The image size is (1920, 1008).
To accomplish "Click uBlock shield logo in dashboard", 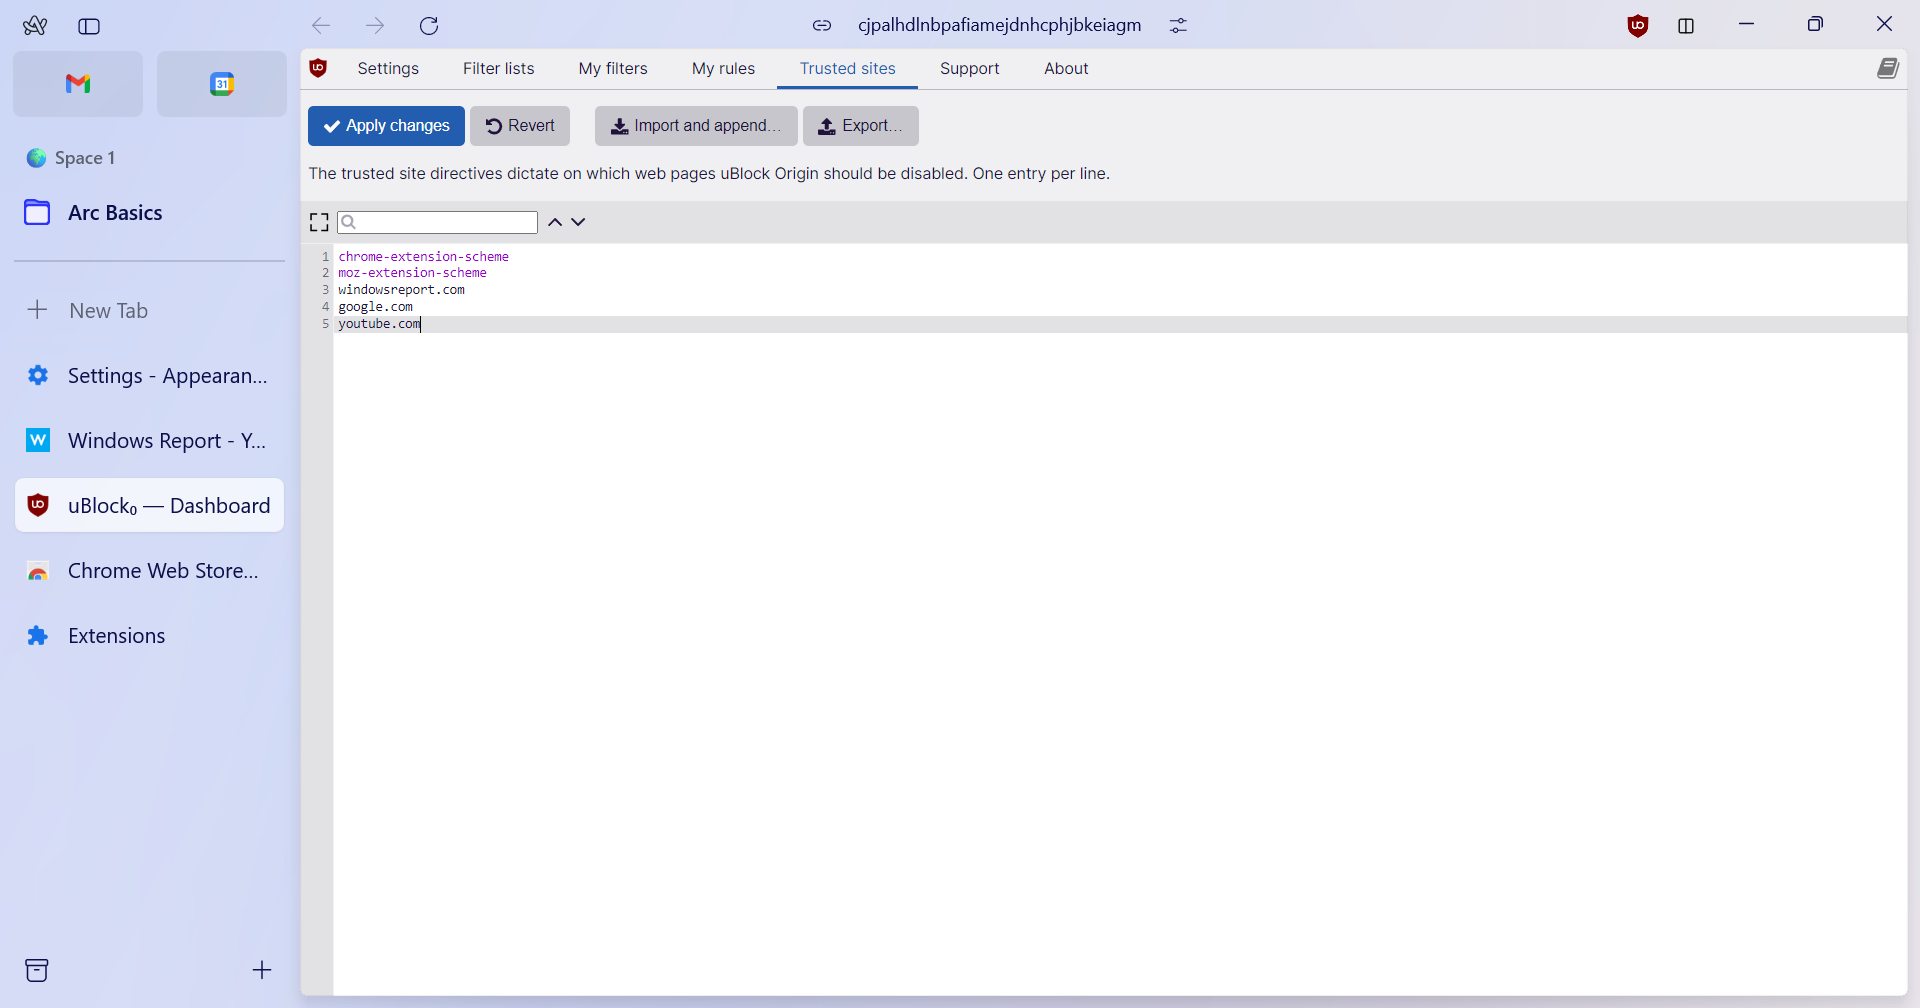I will click(x=318, y=68).
